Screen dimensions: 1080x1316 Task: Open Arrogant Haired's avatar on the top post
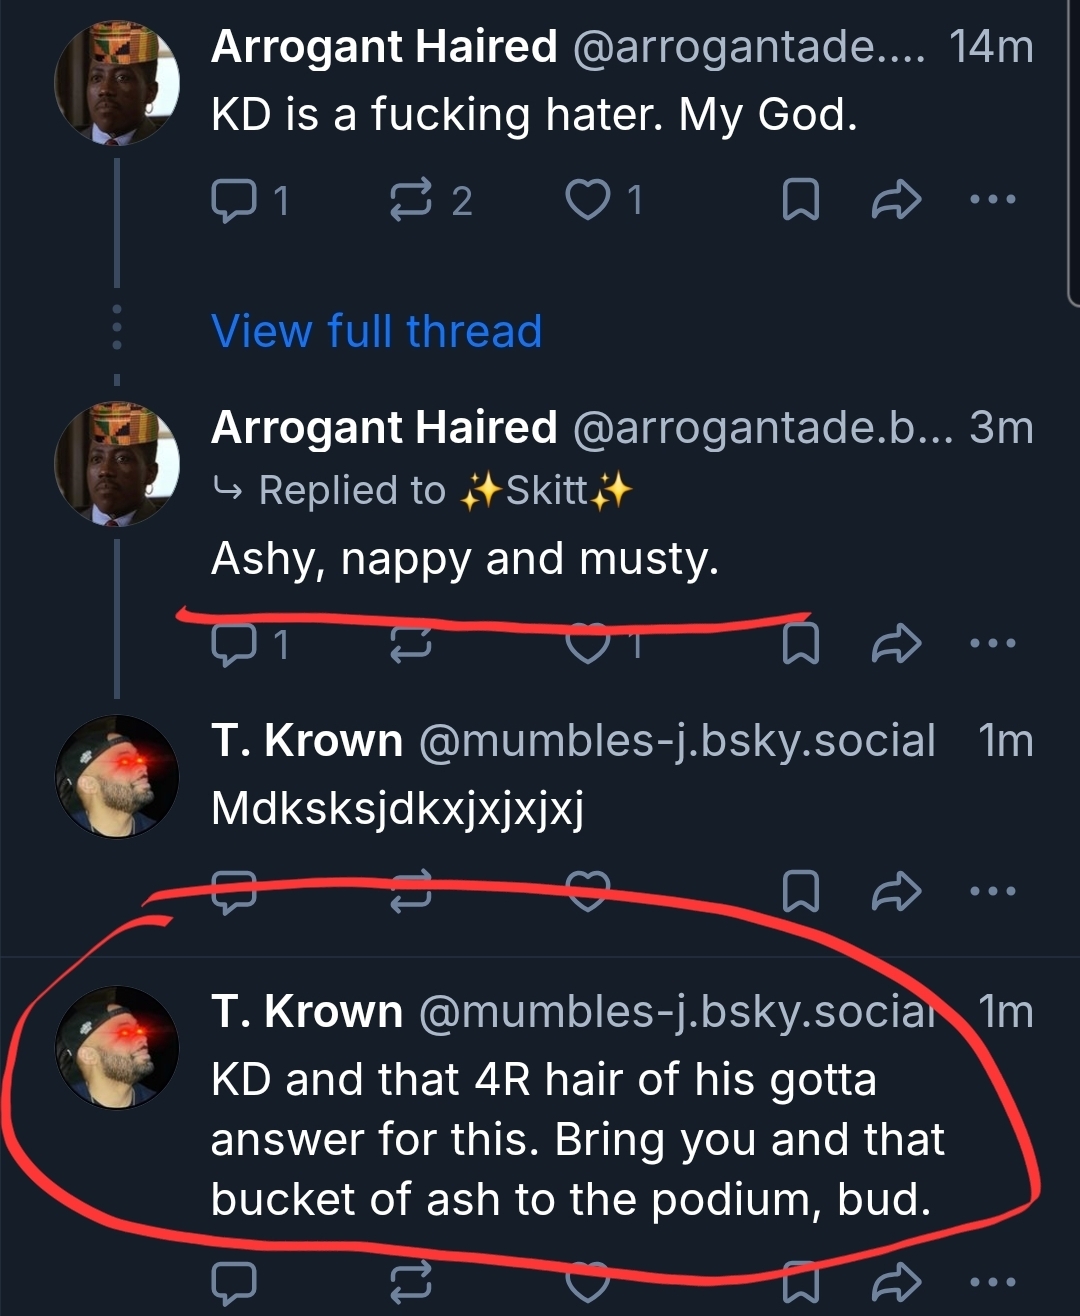[x=117, y=83]
